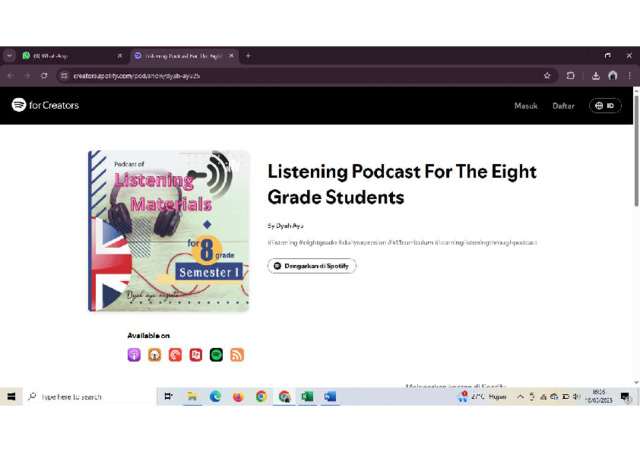Viewport: 640px width, 452px height.
Task: Open the Apple Podcasts purple icon
Action: (x=134, y=355)
